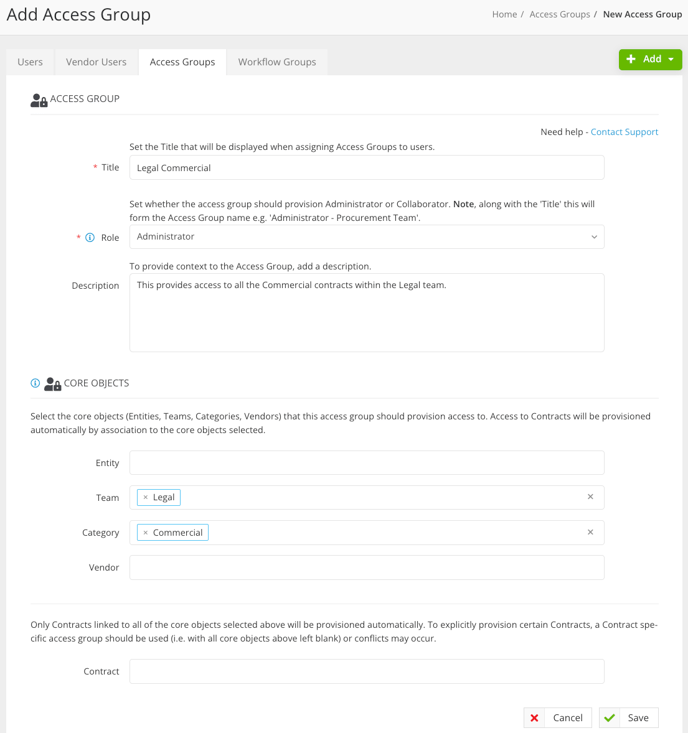Image resolution: width=688 pixels, height=733 pixels.
Task: Click the Core Objects user-lock icon
Action: click(x=52, y=384)
